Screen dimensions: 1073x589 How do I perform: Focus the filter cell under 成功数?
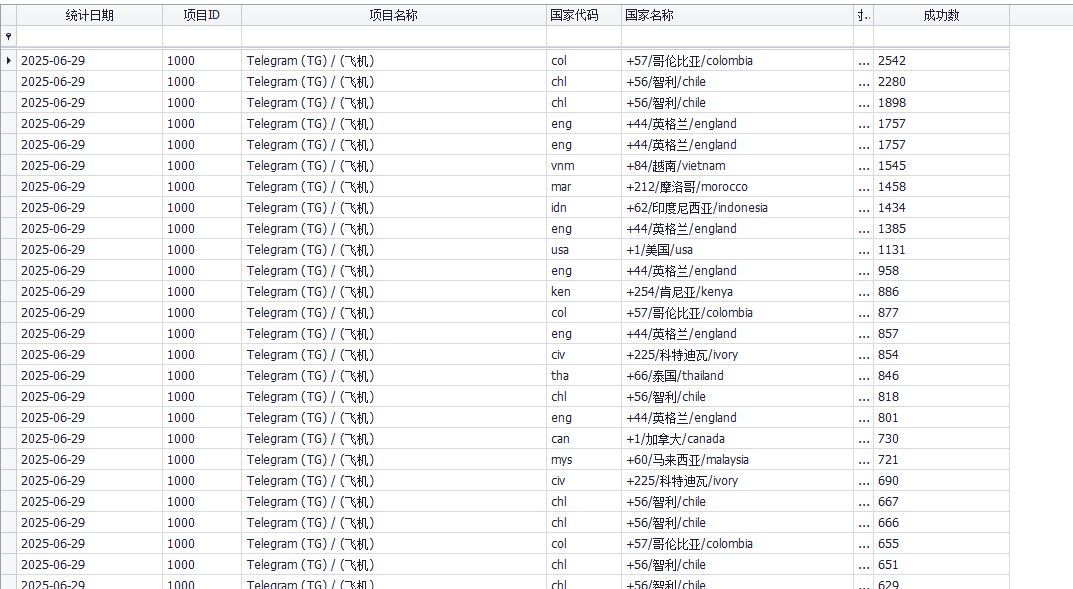941,36
